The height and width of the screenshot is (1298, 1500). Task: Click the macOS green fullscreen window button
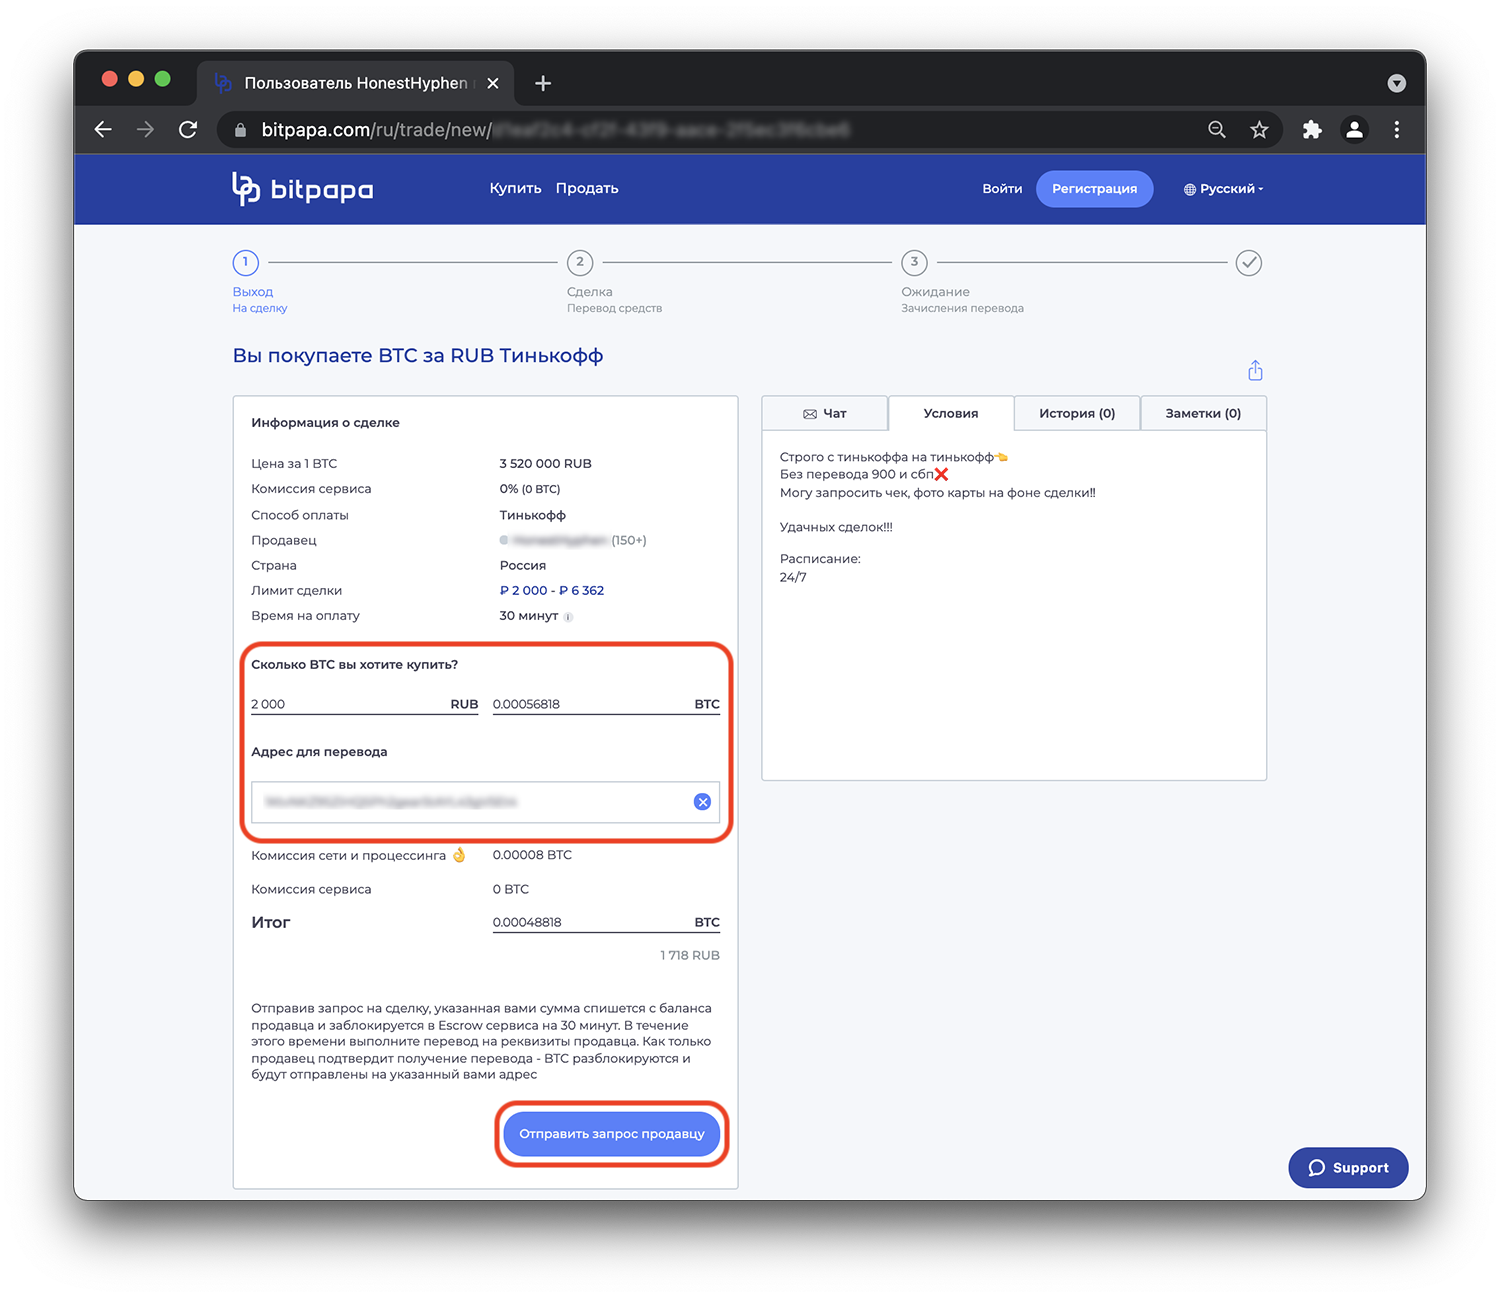(x=163, y=79)
